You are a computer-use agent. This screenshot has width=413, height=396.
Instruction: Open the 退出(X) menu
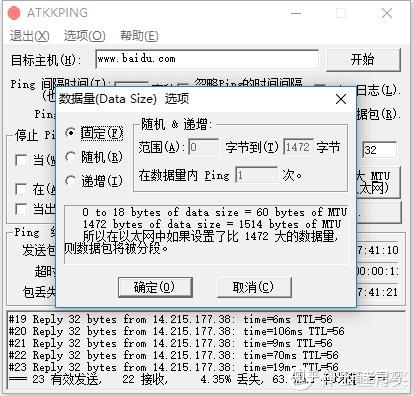(x=30, y=36)
